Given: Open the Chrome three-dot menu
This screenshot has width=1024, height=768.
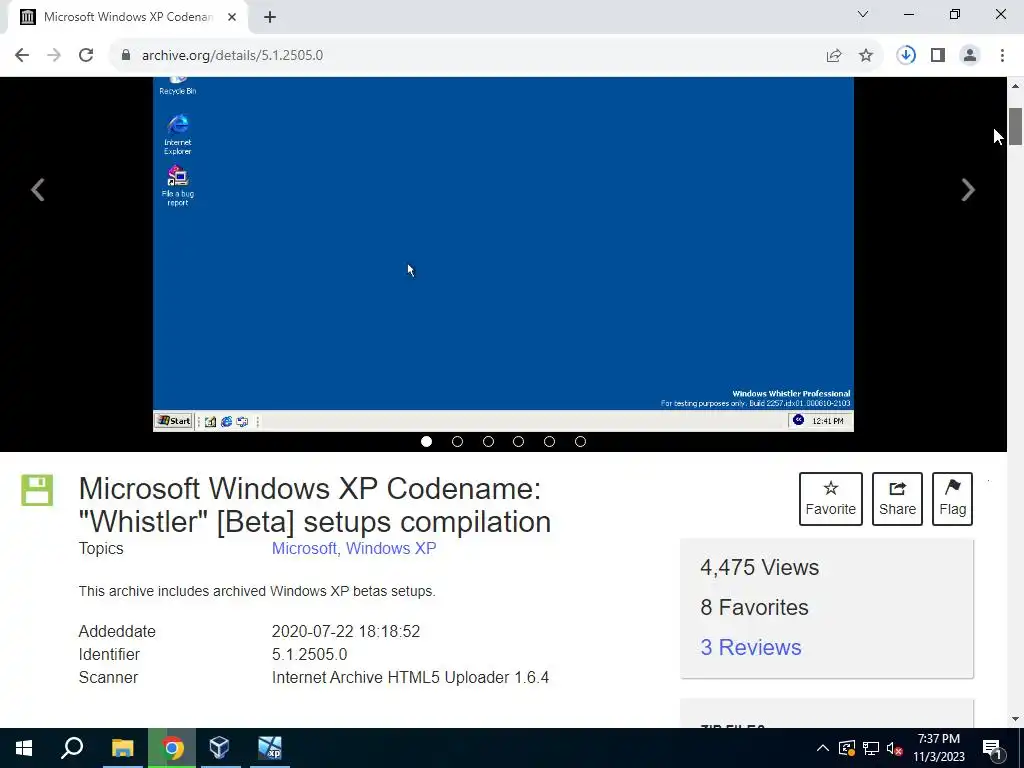Looking at the screenshot, I should [x=1002, y=56].
